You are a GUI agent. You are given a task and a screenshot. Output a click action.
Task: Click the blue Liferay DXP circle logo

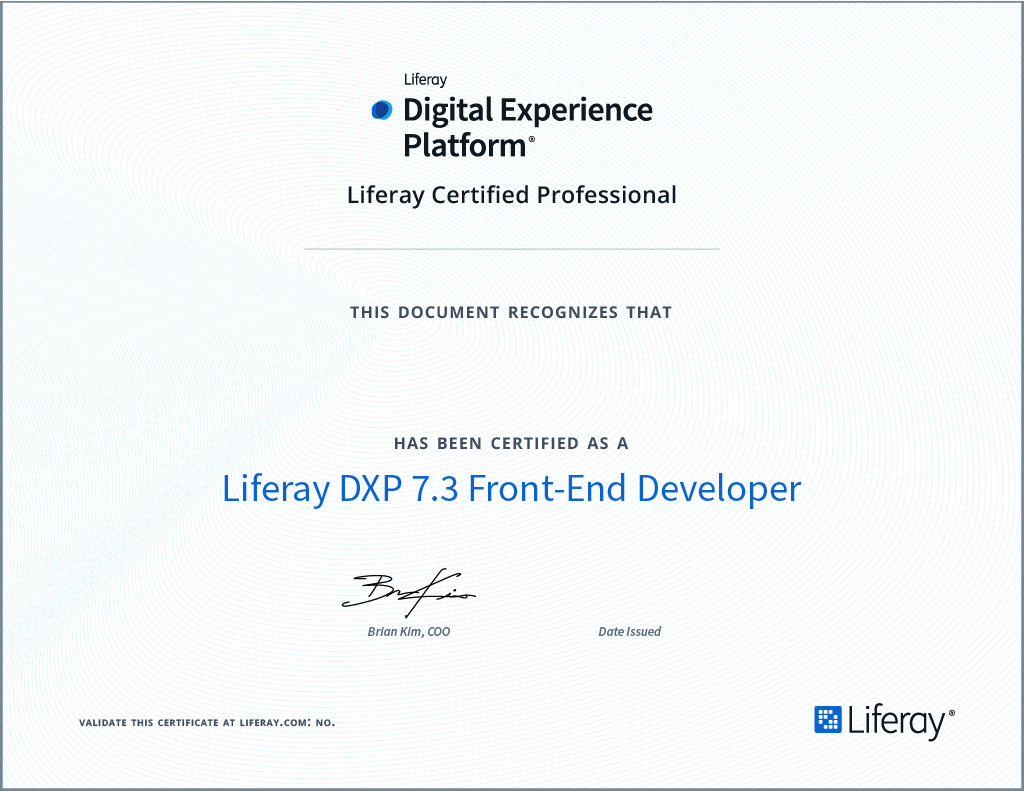[382, 110]
